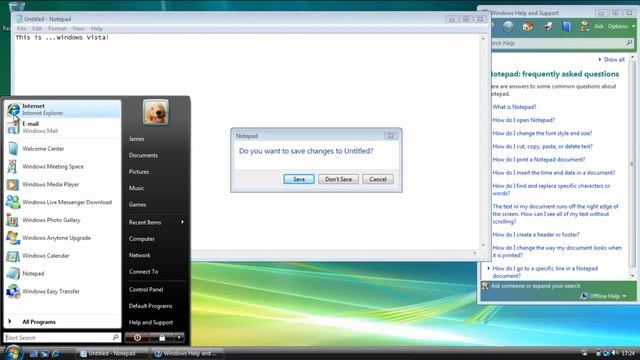640x360 pixels.
Task: Switch to Untitled - Notepad taskbar button
Action: pyautogui.click(x=113, y=353)
